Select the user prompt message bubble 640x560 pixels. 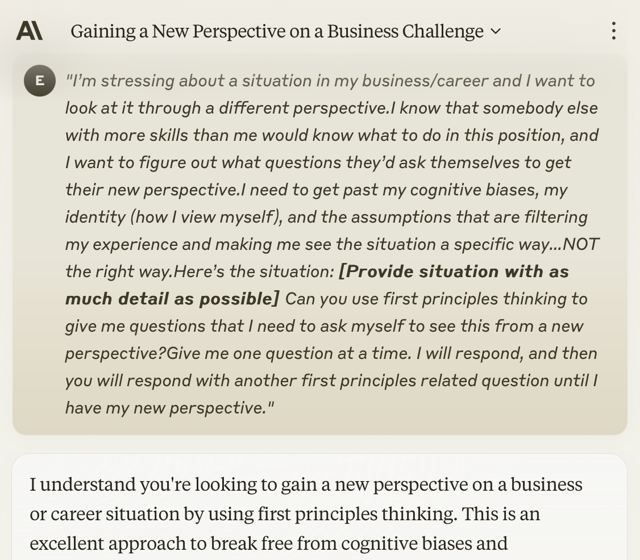click(x=320, y=244)
